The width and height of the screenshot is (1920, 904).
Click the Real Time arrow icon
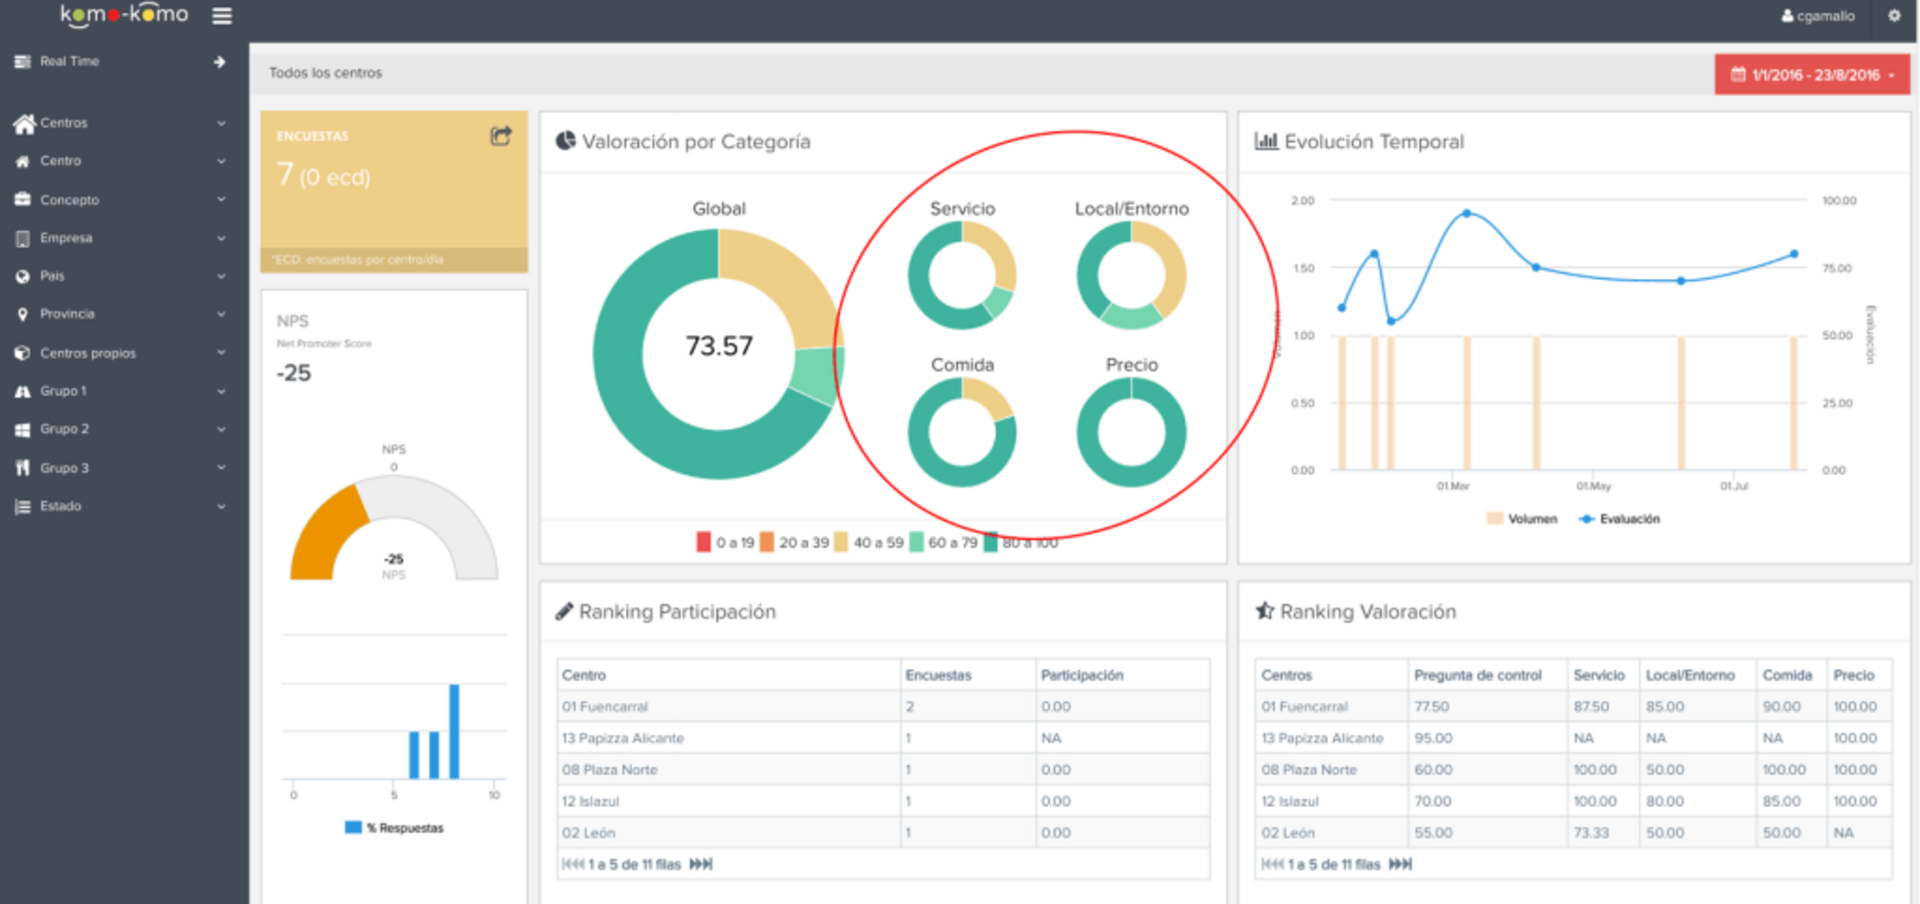pos(219,62)
